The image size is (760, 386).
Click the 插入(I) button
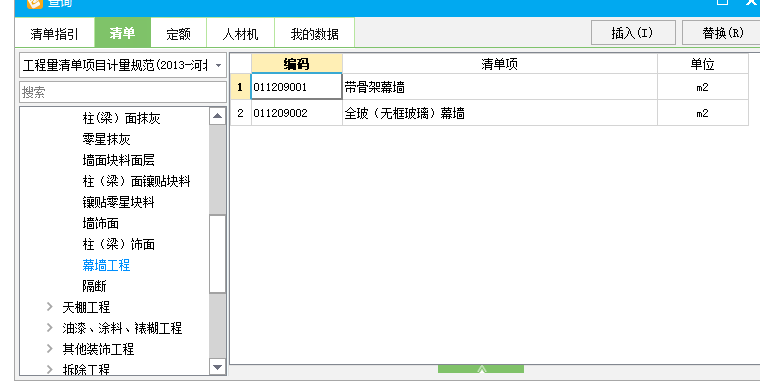633,32
